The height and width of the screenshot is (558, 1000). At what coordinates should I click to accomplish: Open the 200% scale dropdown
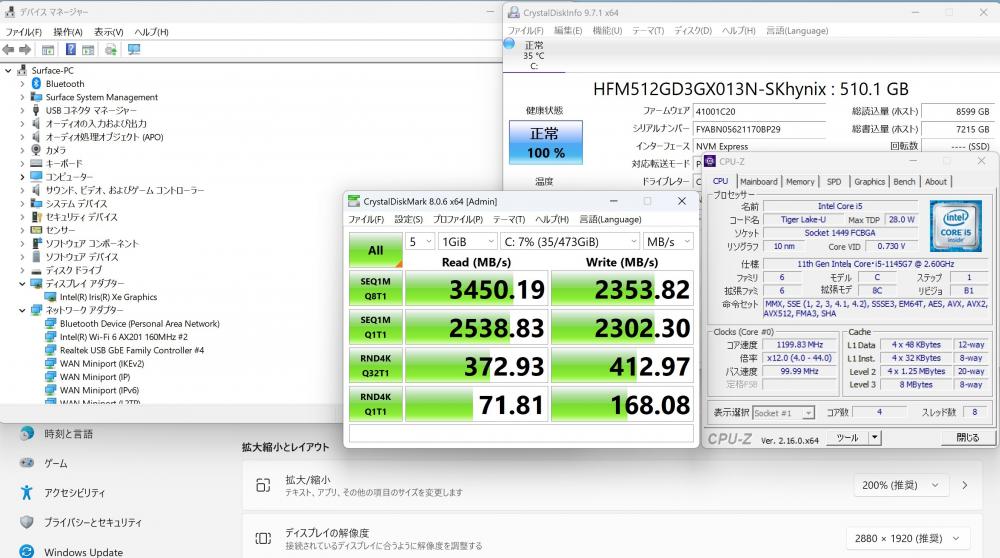pos(914,485)
